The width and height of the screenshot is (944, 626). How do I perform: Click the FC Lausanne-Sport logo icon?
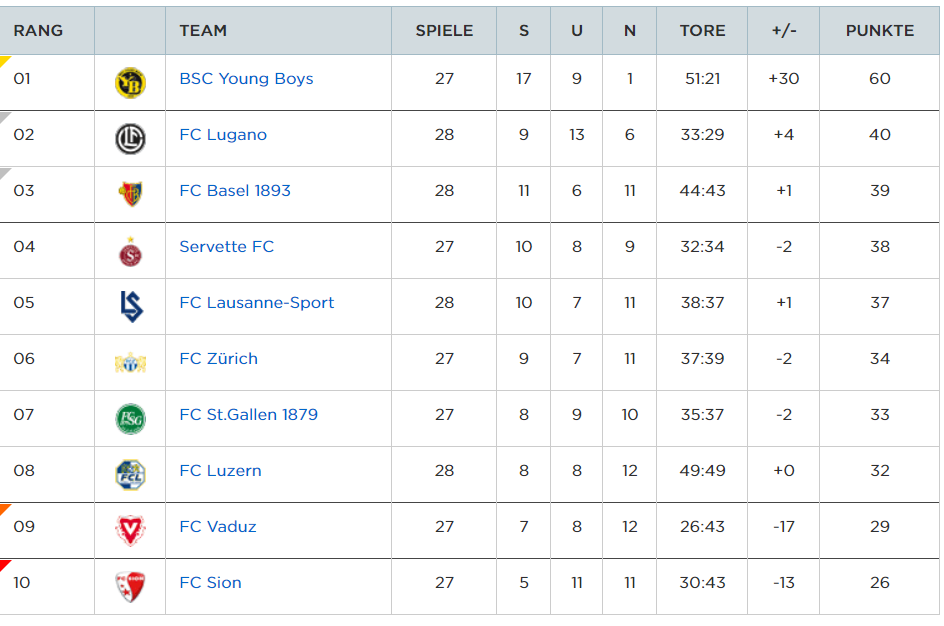pyautogui.click(x=130, y=306)
